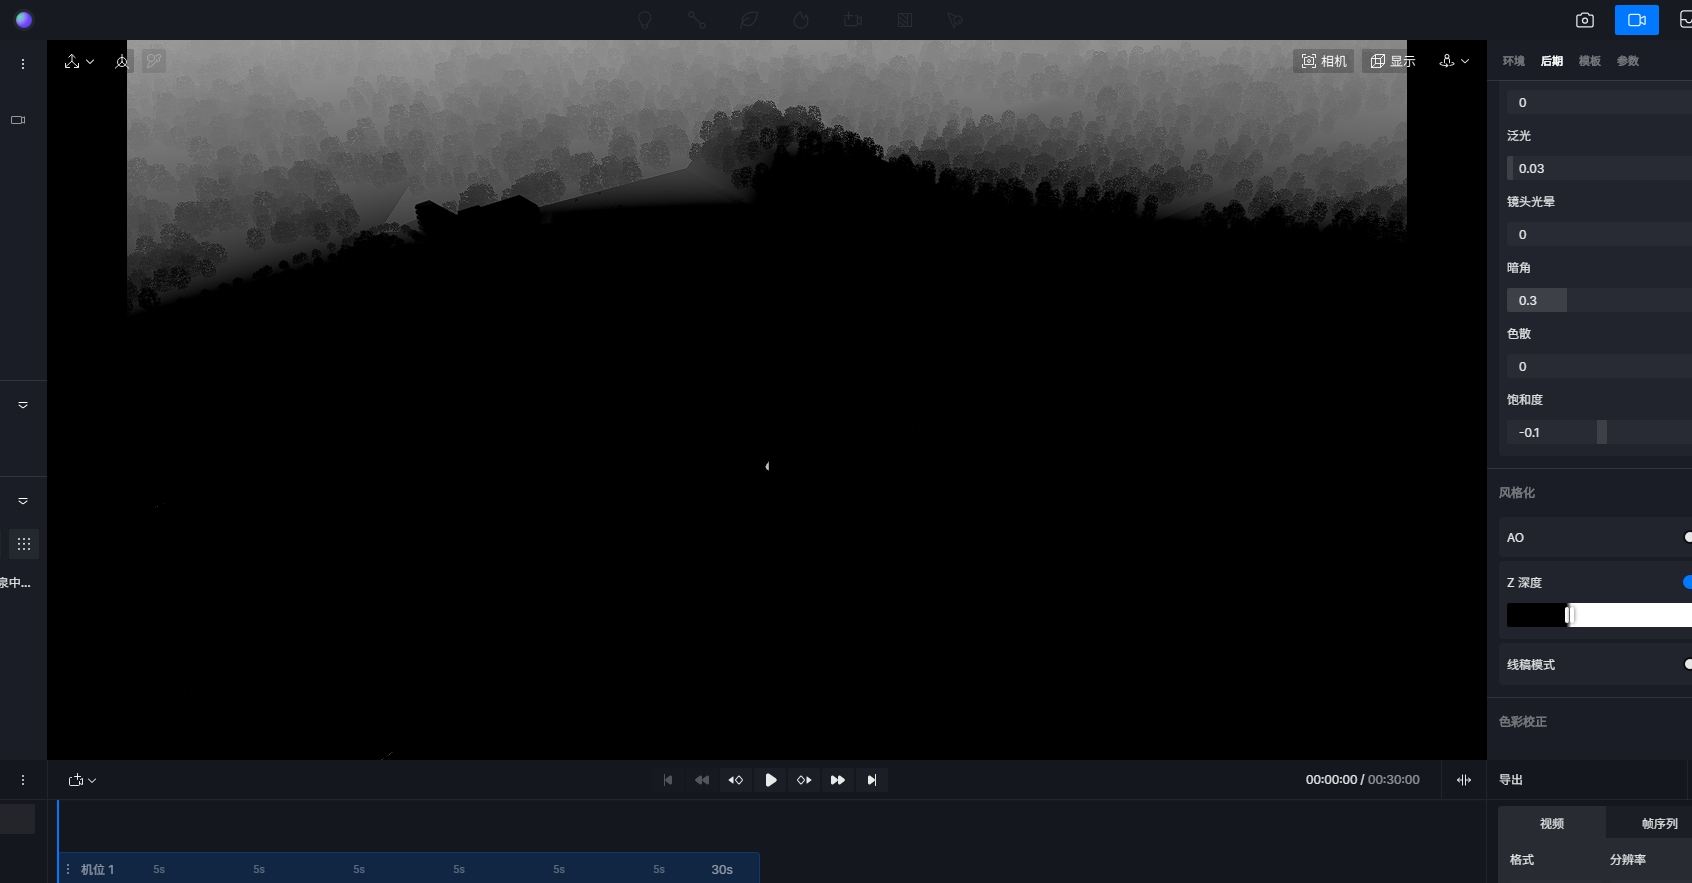The width and height of the screenshot is (1692, 883).
Task: Click the track drag handle beside 机位 1
Action: pos(68,869)
